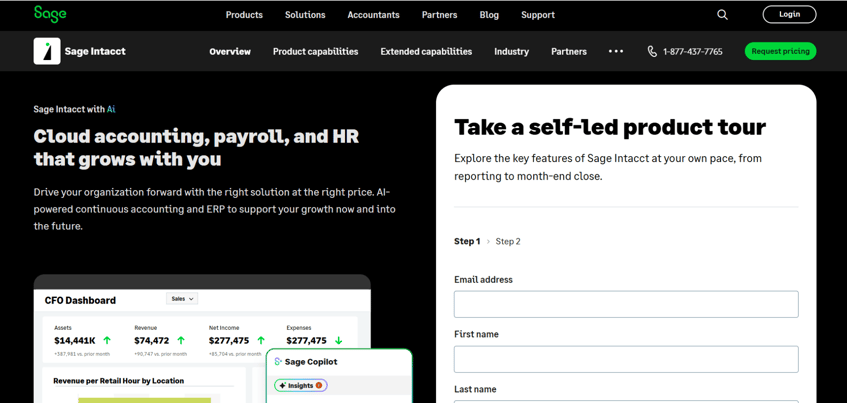Open the Partners menu in top bar

coord(440,15)
